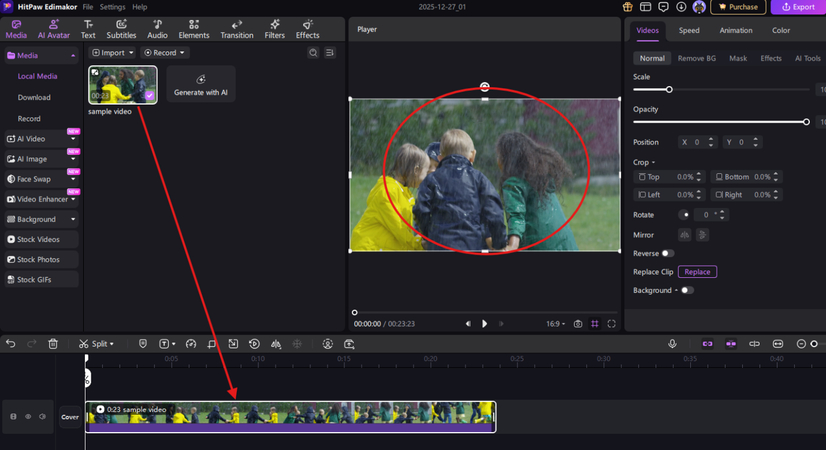Screen dimensions: 826x450
Task: Click the Position X input field
Action: [697, 142]
